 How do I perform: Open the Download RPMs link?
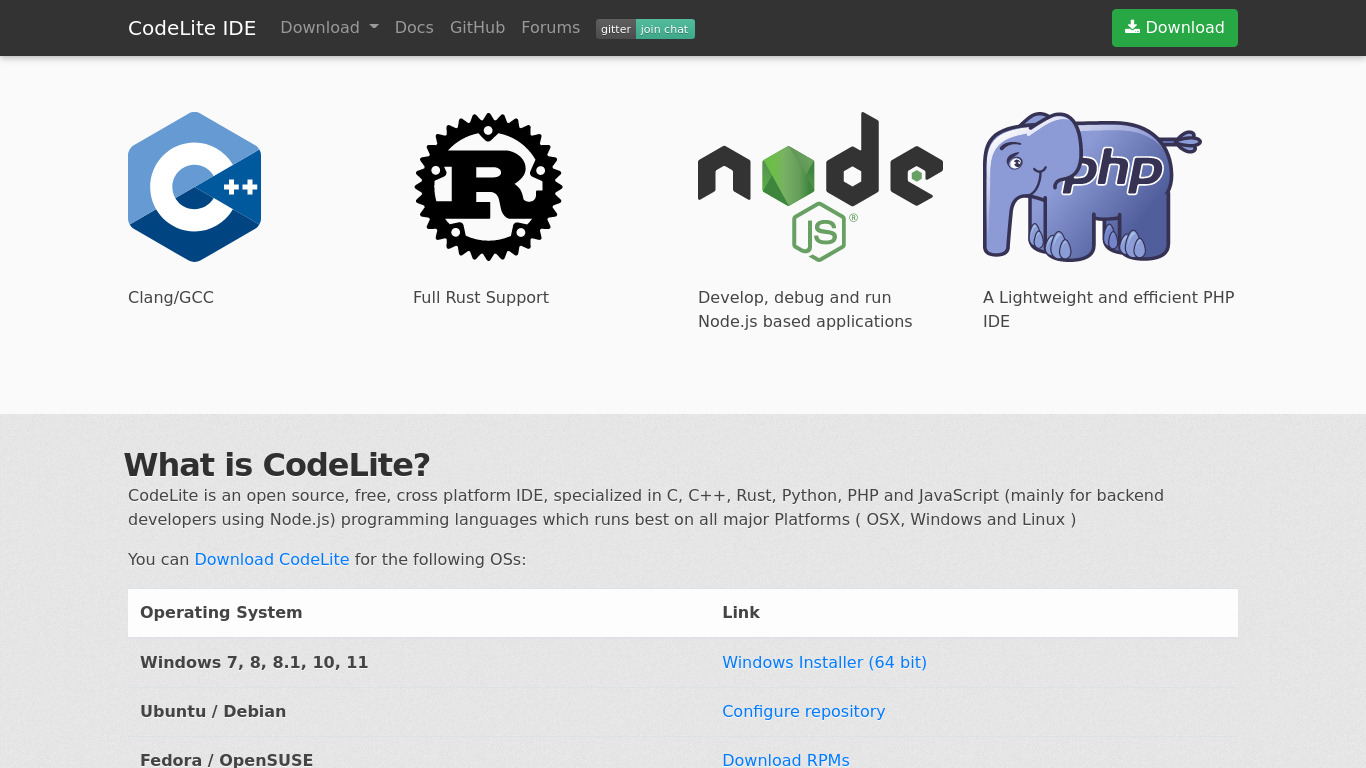786,759
